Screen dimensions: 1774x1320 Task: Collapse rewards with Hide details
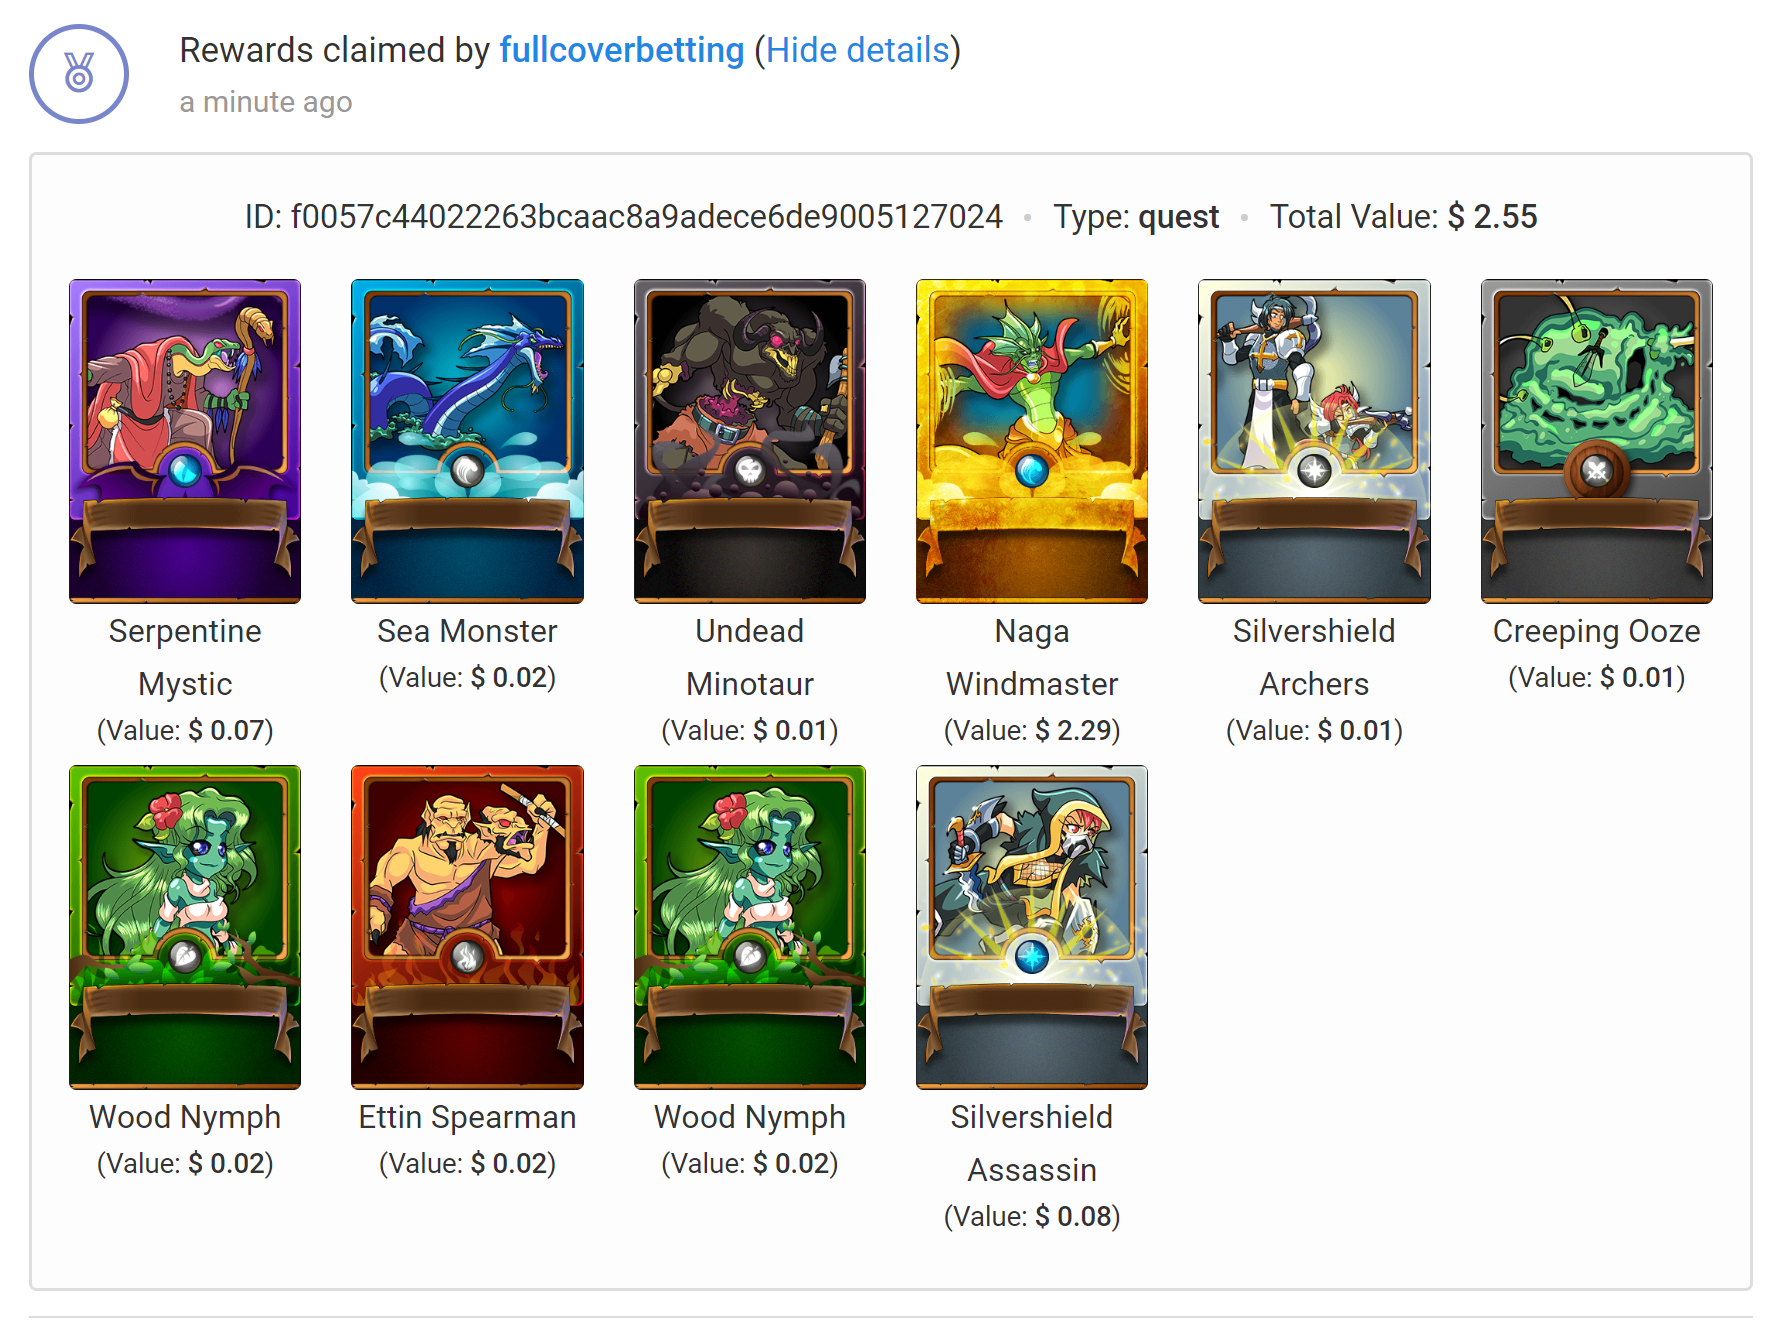click(857, 50)
